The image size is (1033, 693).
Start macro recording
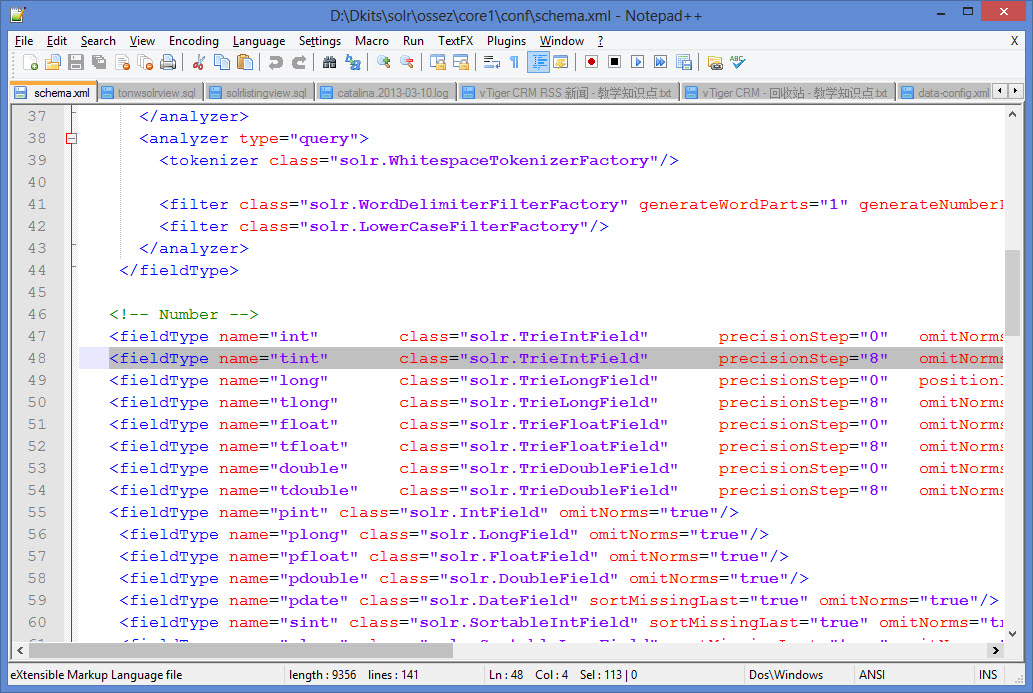pos(591,63)
